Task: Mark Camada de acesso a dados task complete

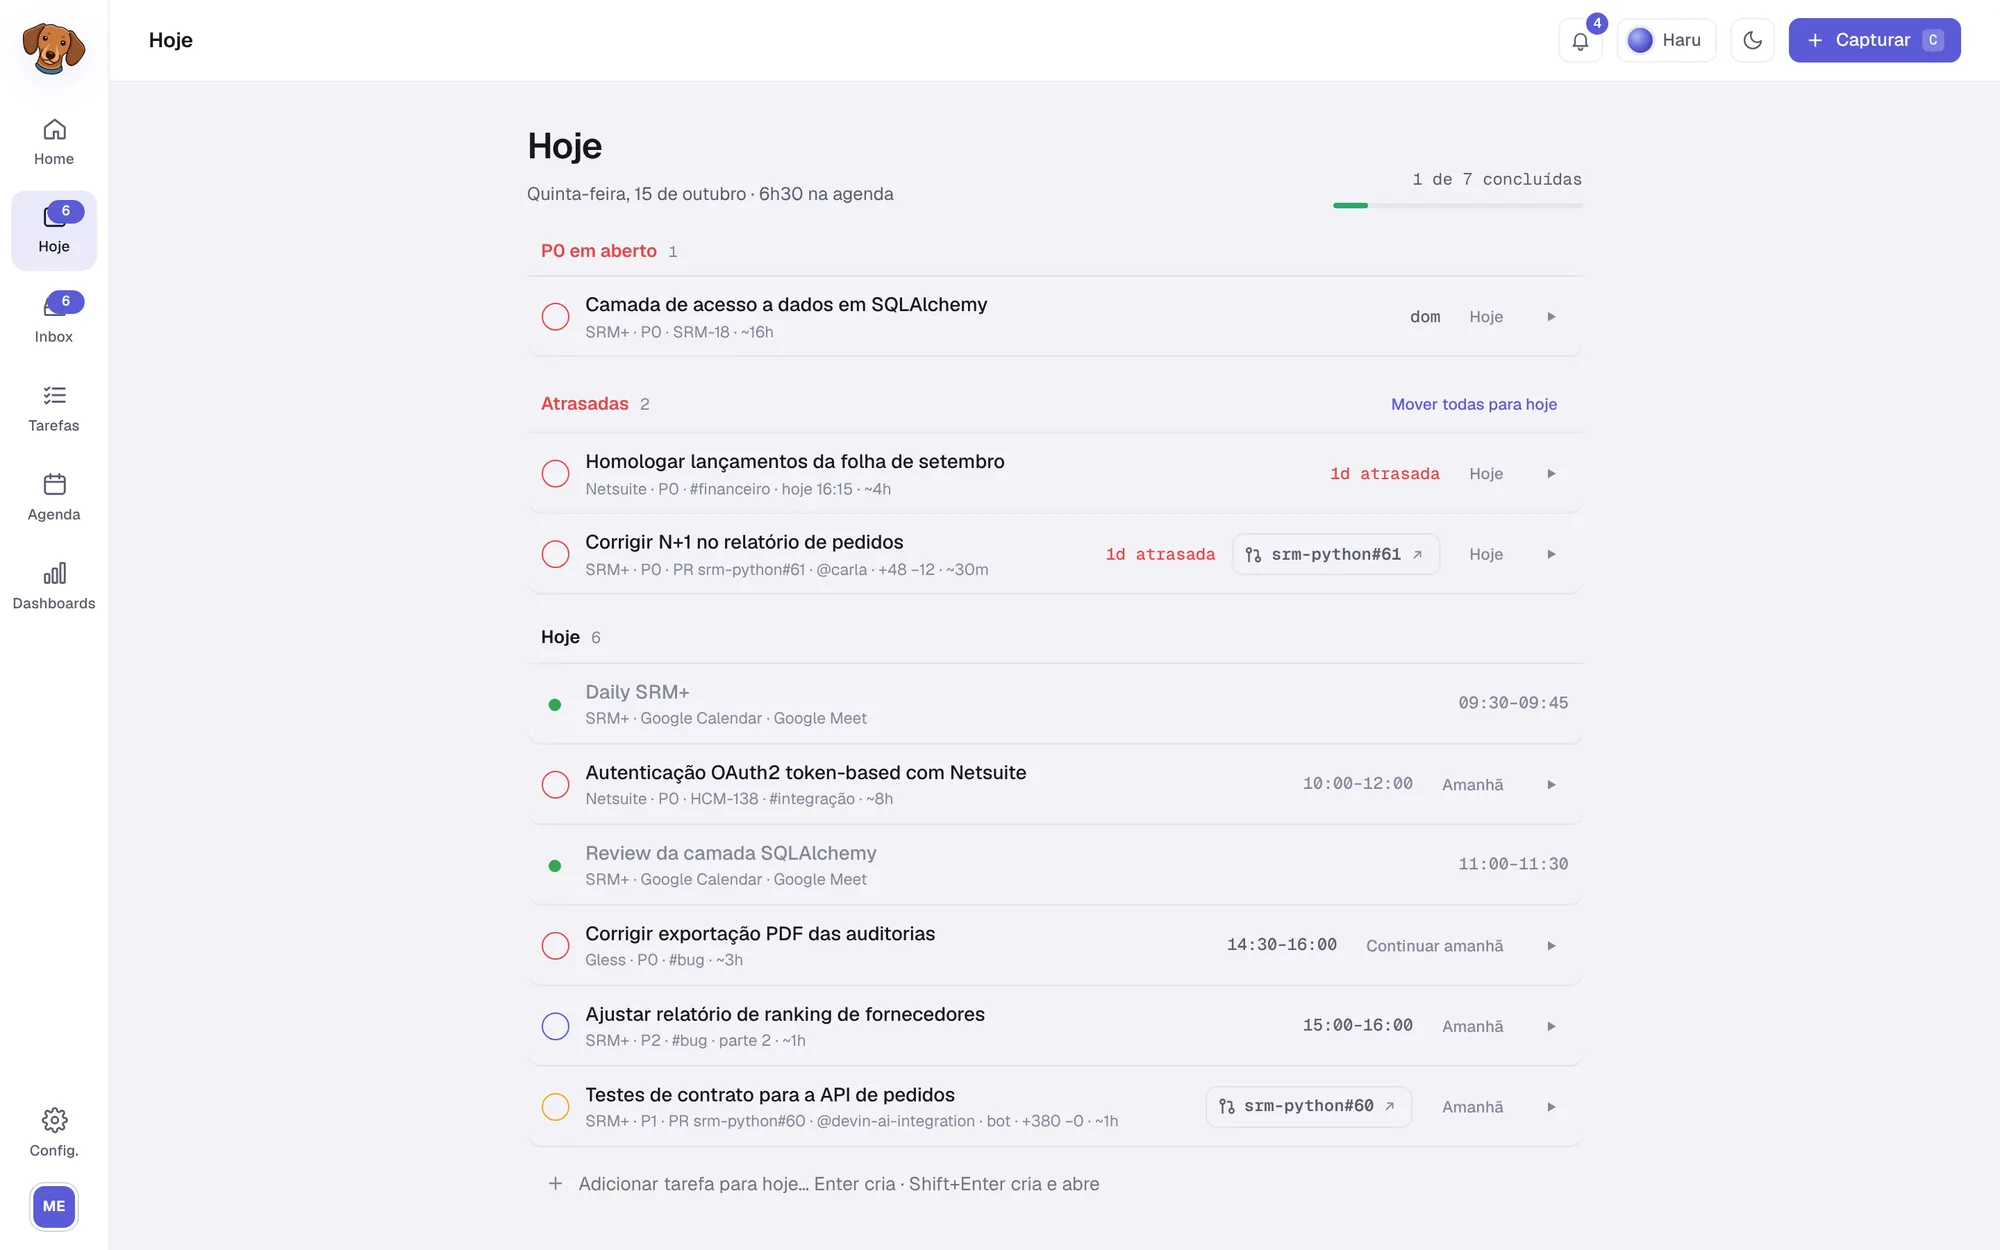Action: (555, 317)
